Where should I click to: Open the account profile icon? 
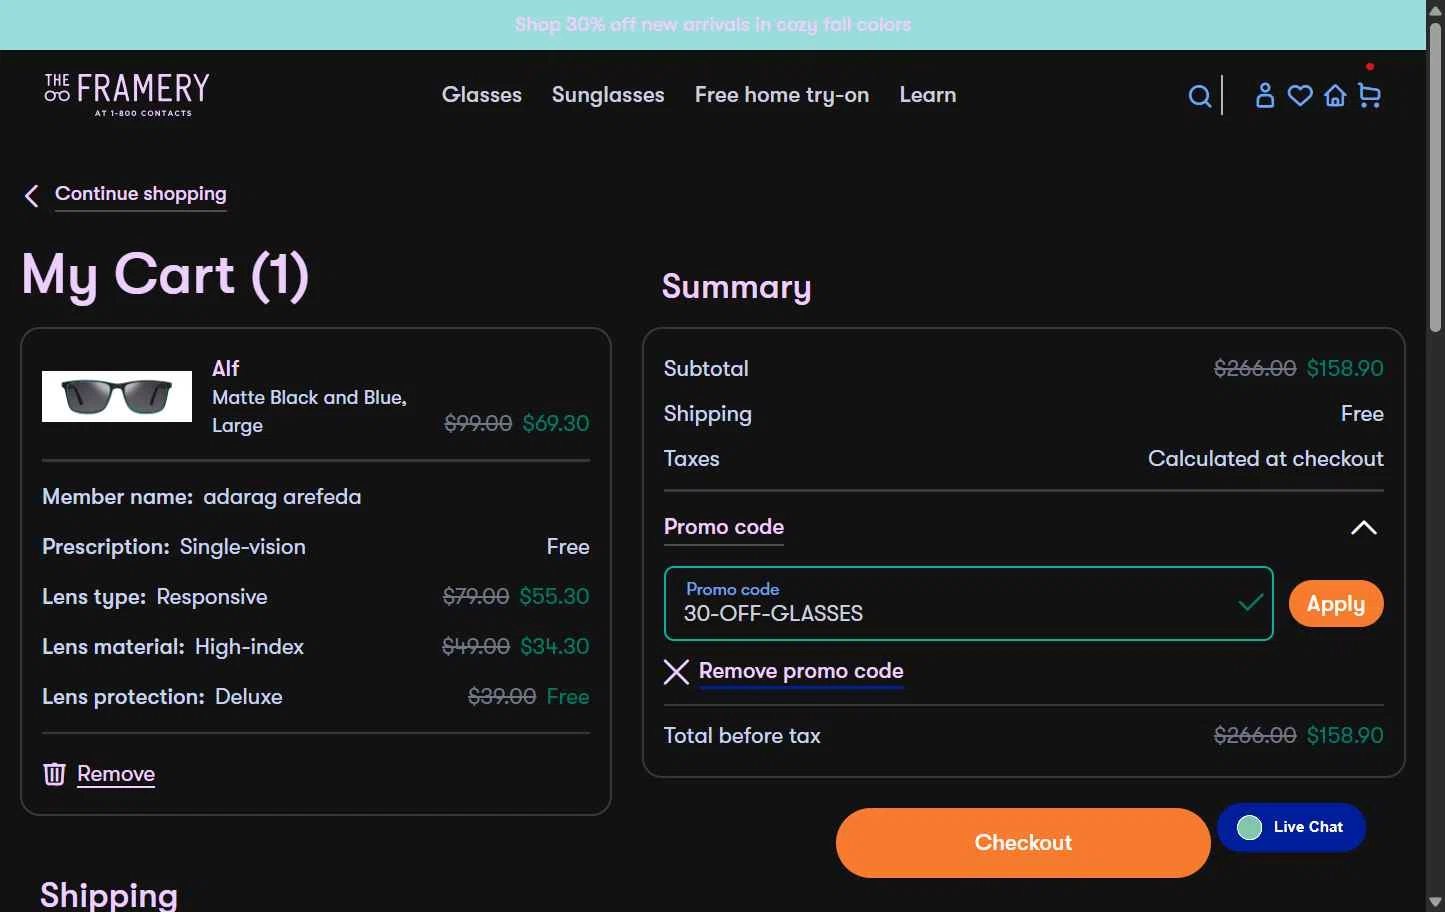(x=1265, y=95)
